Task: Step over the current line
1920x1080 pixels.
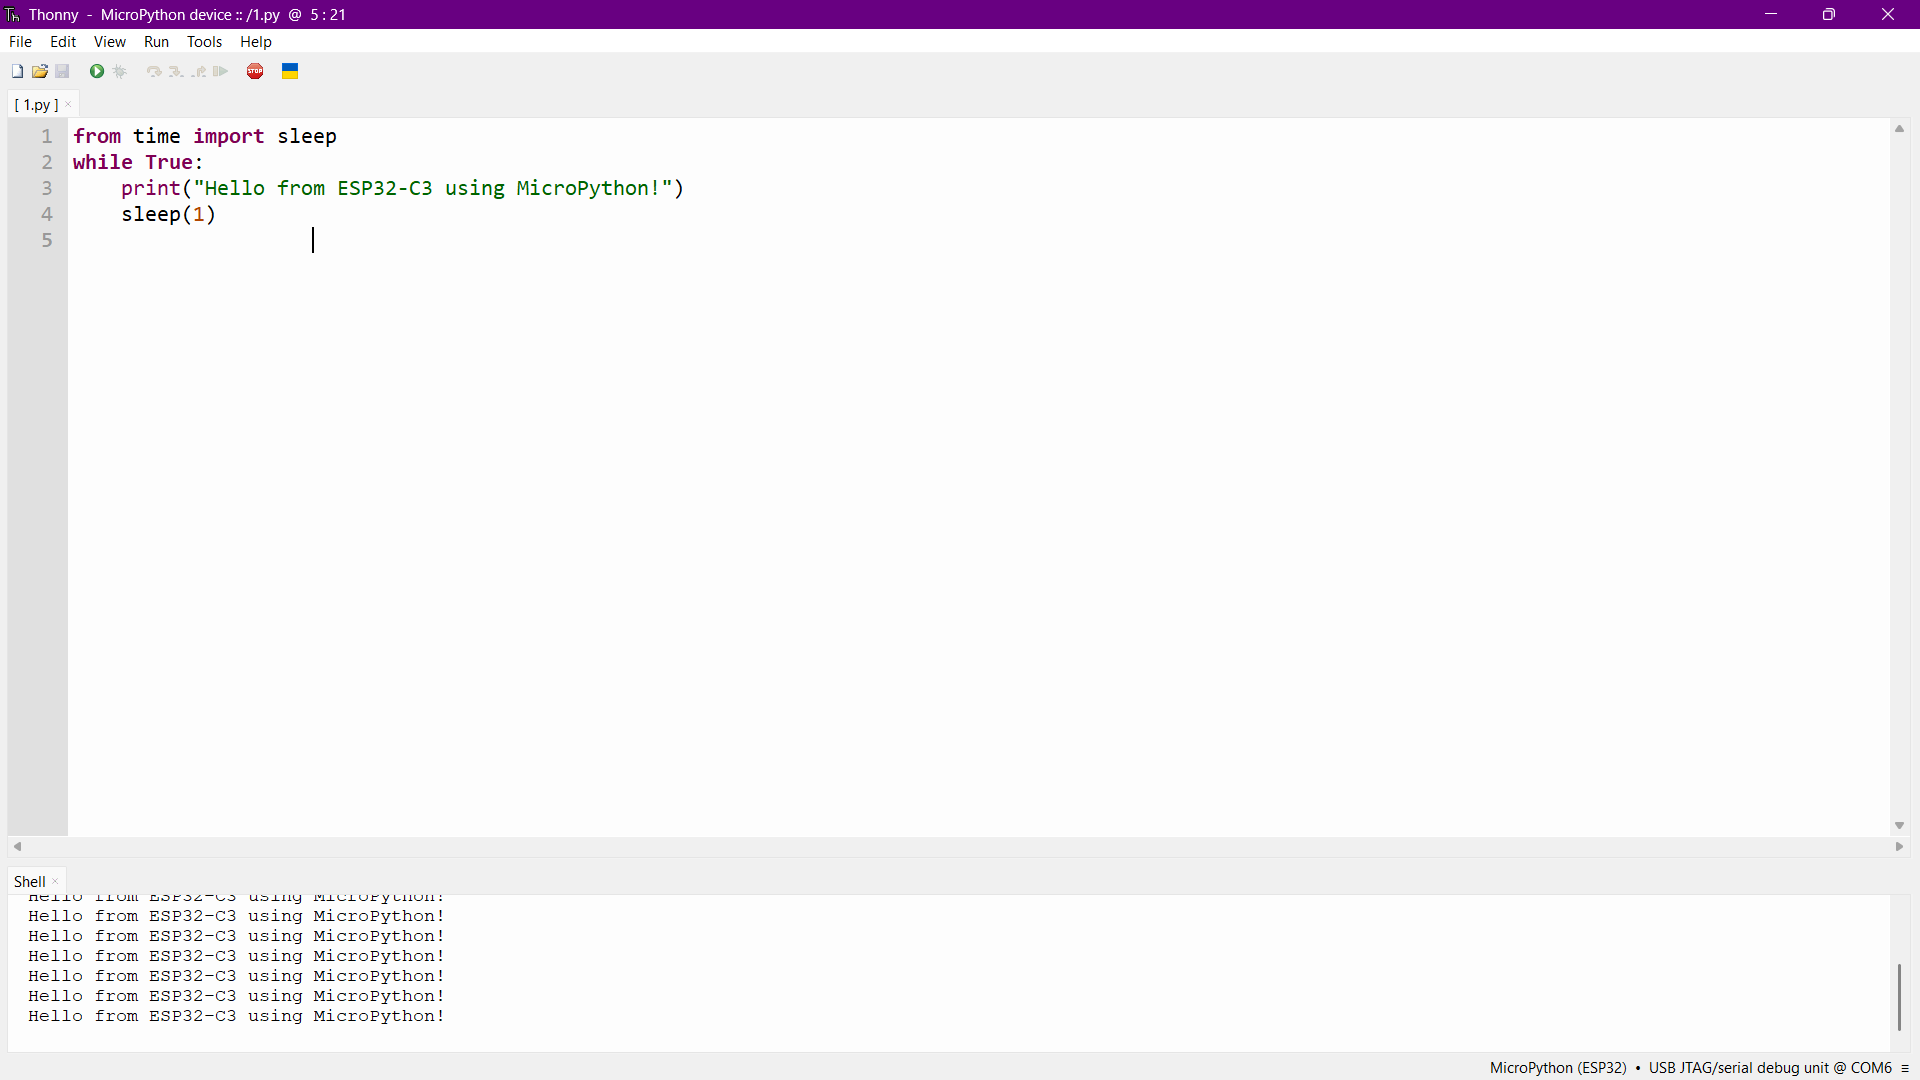Action: tap(153, 70)
